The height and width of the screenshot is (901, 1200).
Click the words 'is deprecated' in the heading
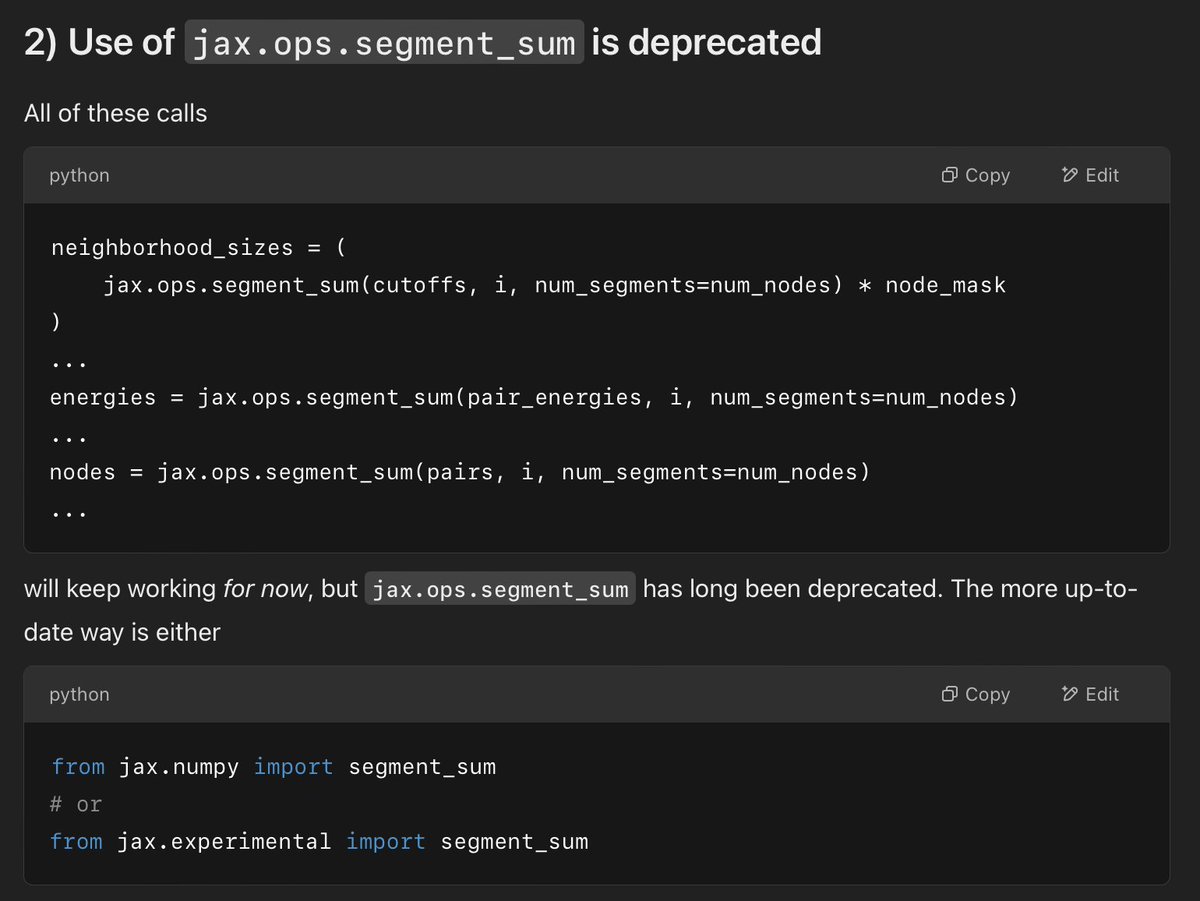(x=706, y=43)
